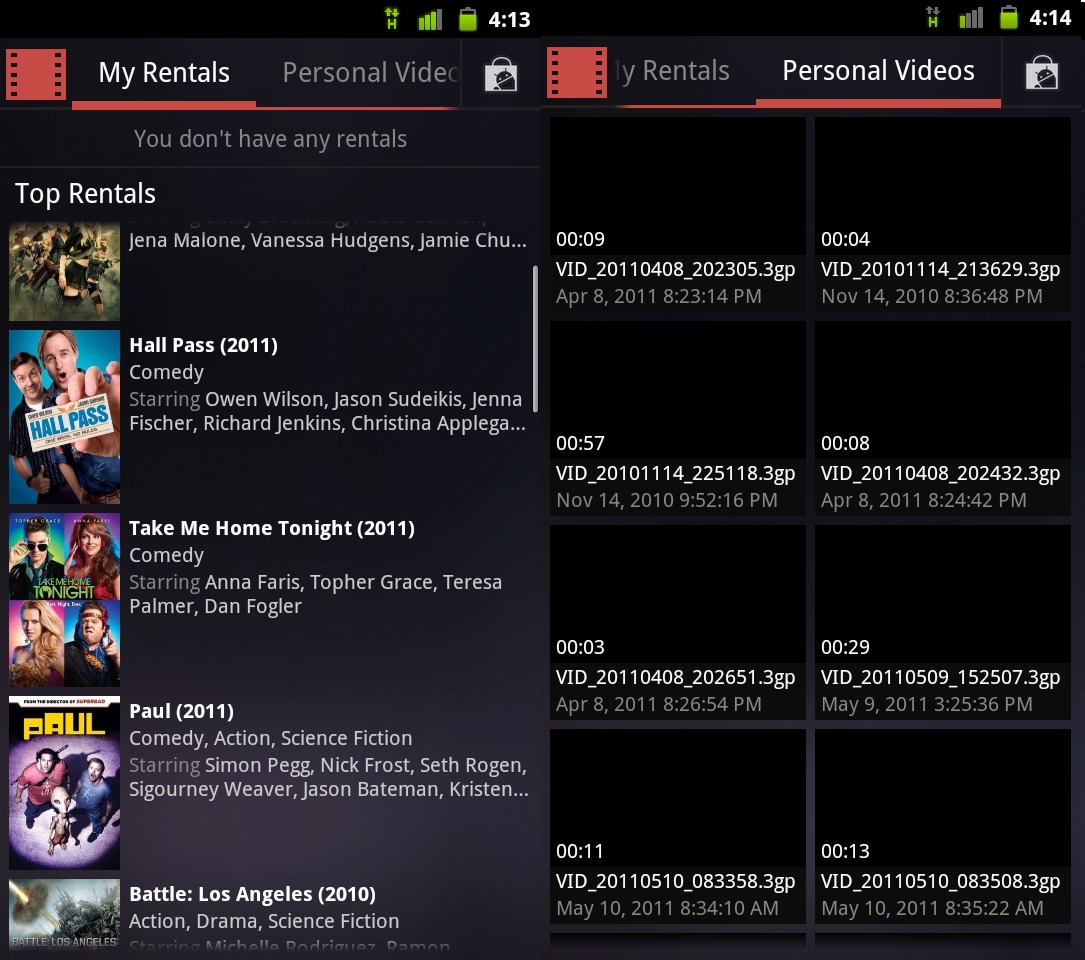Select file VID_20110510_083358.3gp
The width and height of the screenshot is (1085, 960).
point(675,881)
